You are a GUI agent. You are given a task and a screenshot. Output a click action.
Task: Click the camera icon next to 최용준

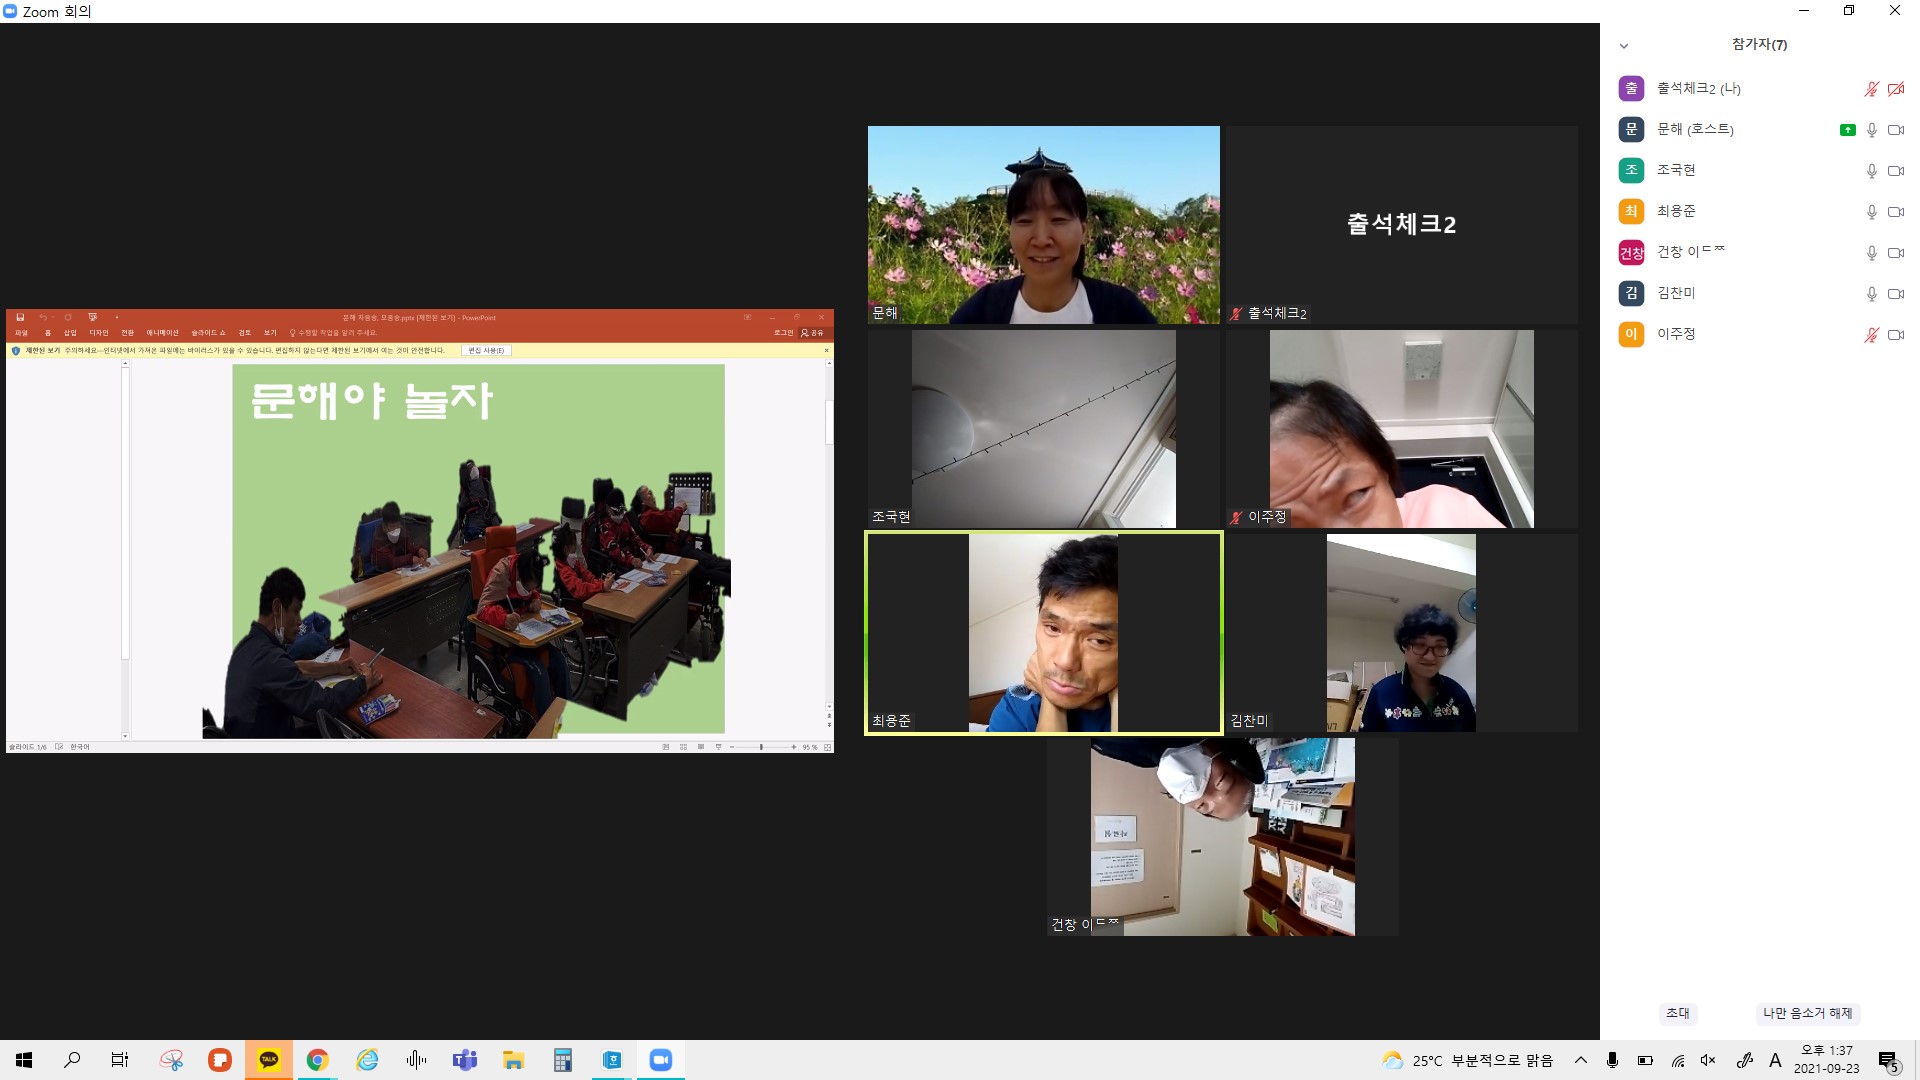pyautogui.click(x=1895, y=212)
